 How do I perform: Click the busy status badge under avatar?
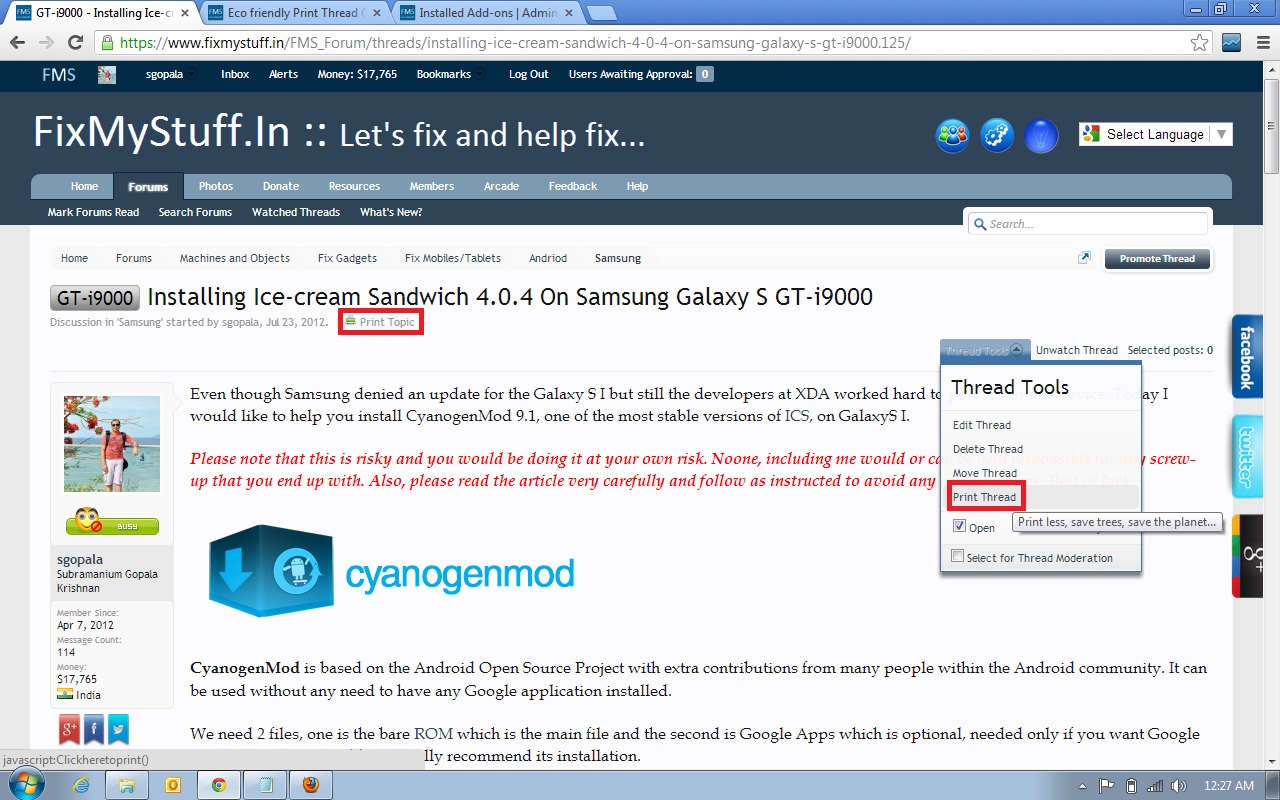[112, 523]
